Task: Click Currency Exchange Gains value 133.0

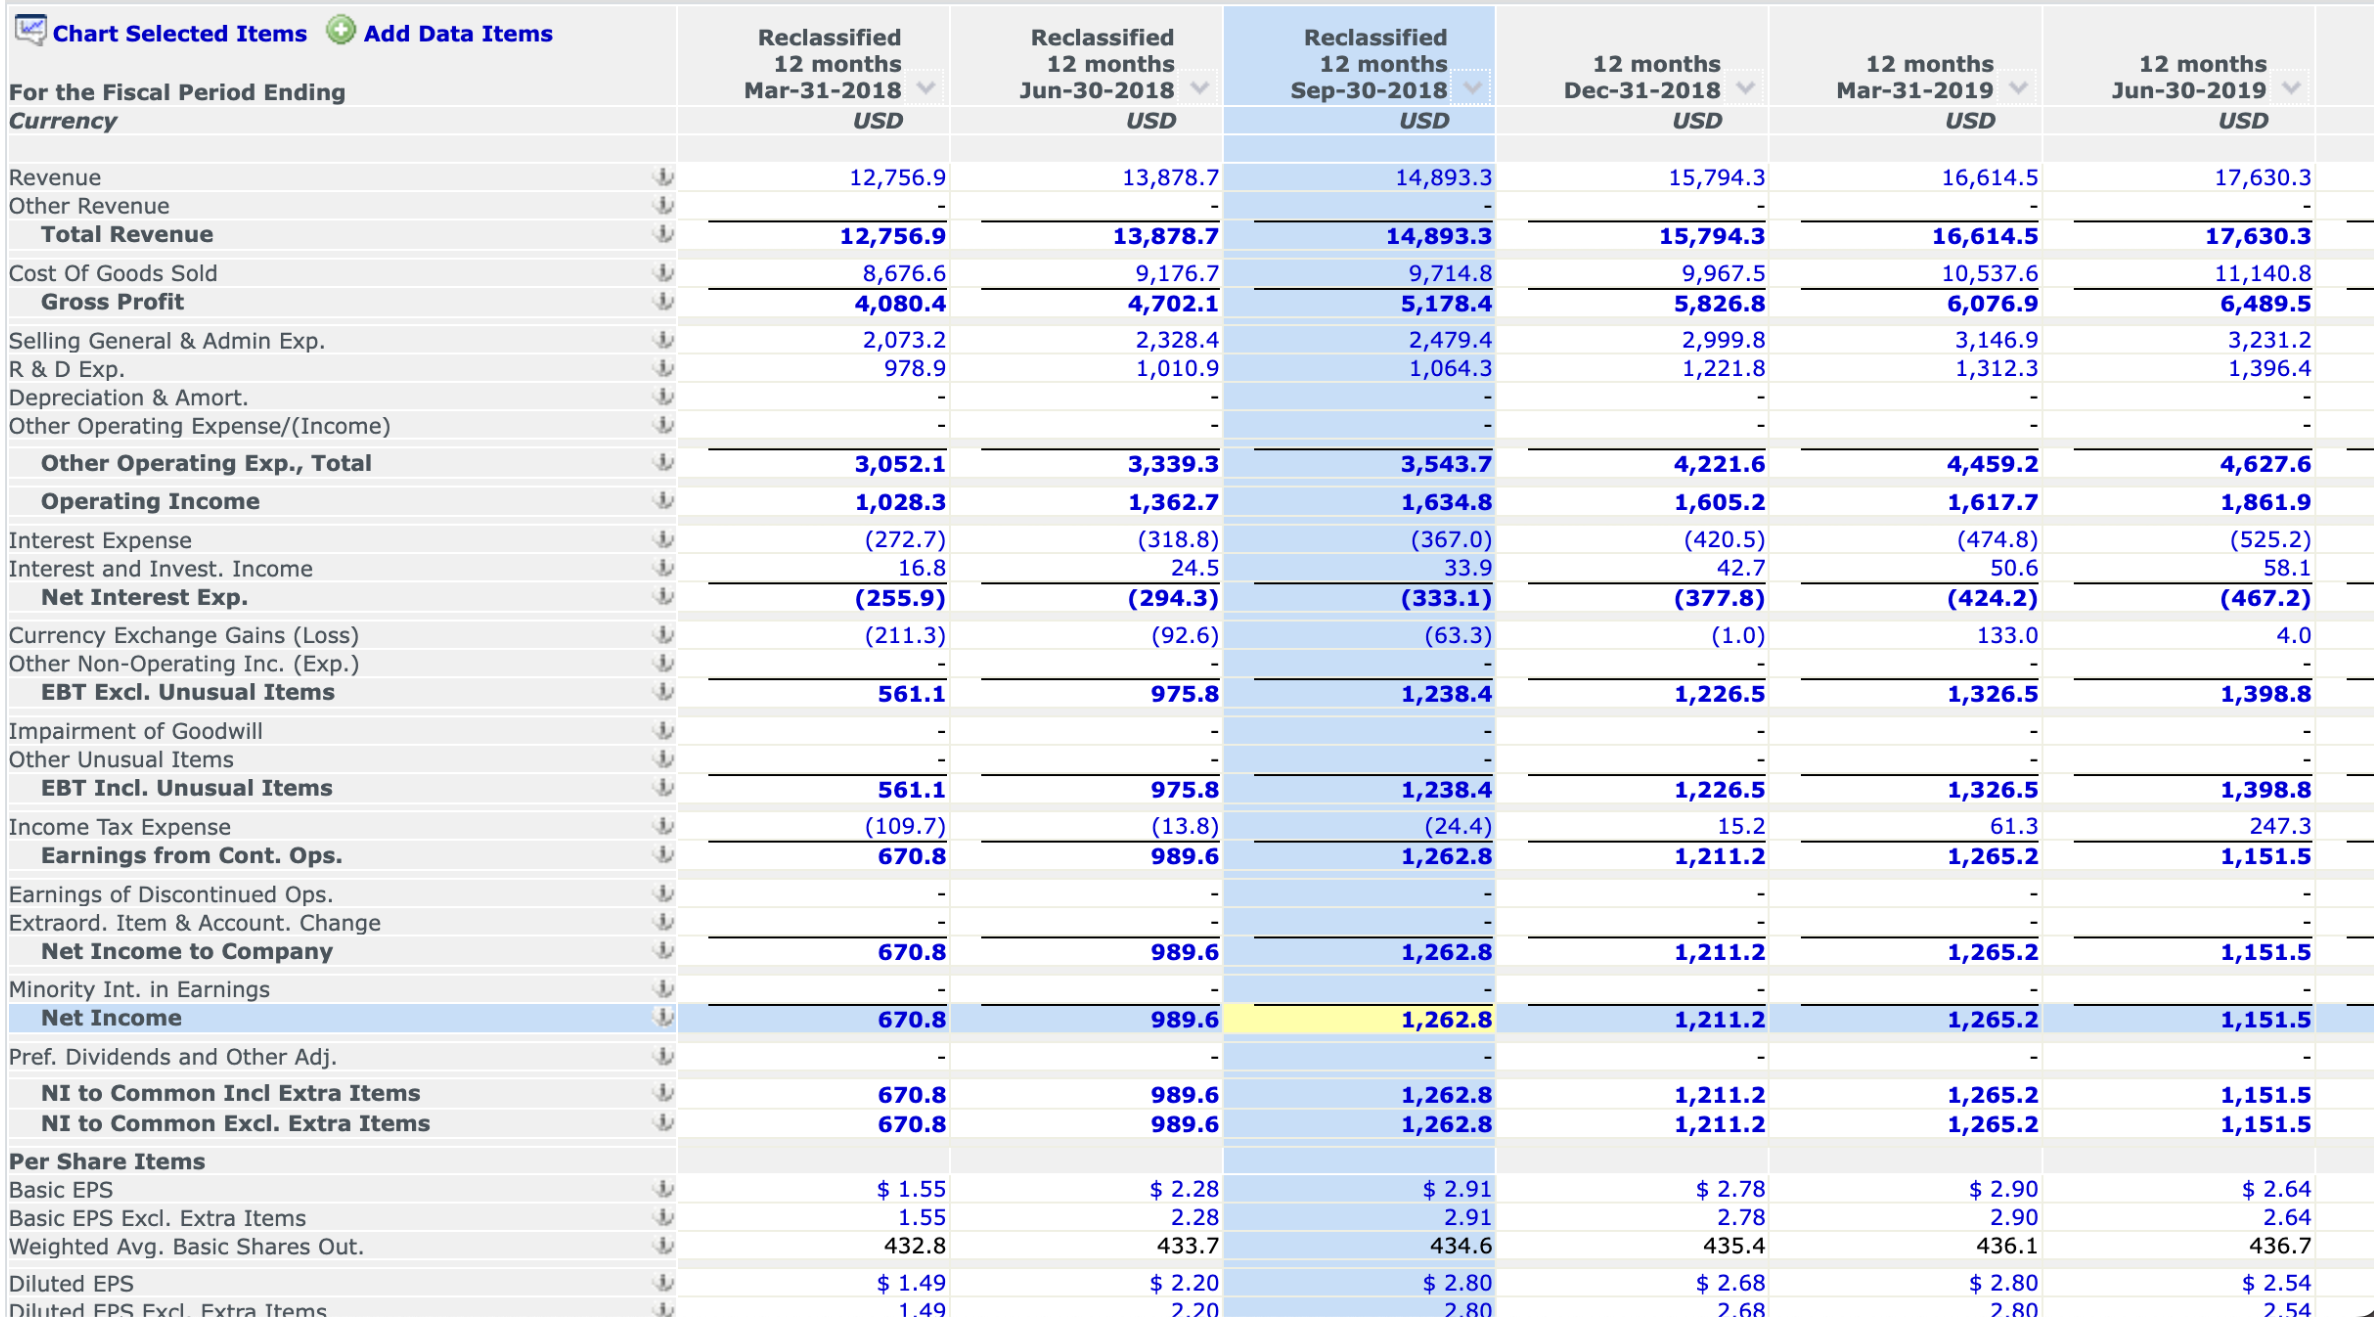Action: (2007, 636)
